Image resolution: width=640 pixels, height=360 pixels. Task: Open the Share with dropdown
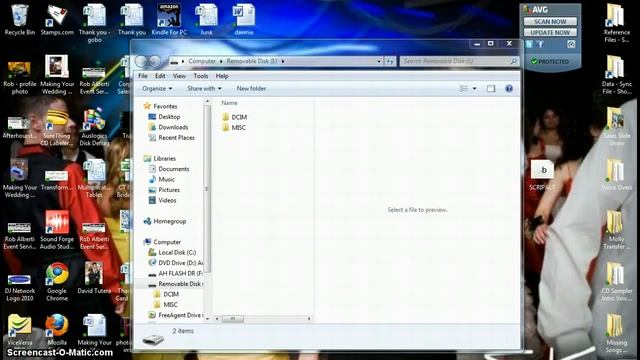pos(204,89)
